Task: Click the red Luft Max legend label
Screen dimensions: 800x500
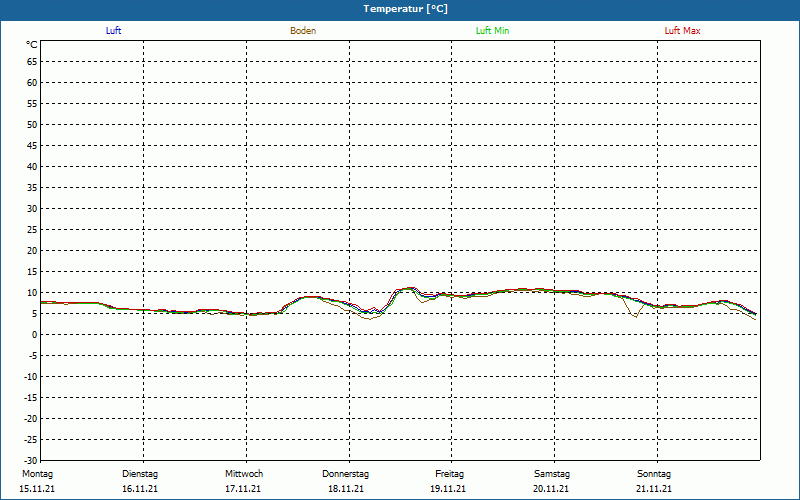Action: pos(682,31)
